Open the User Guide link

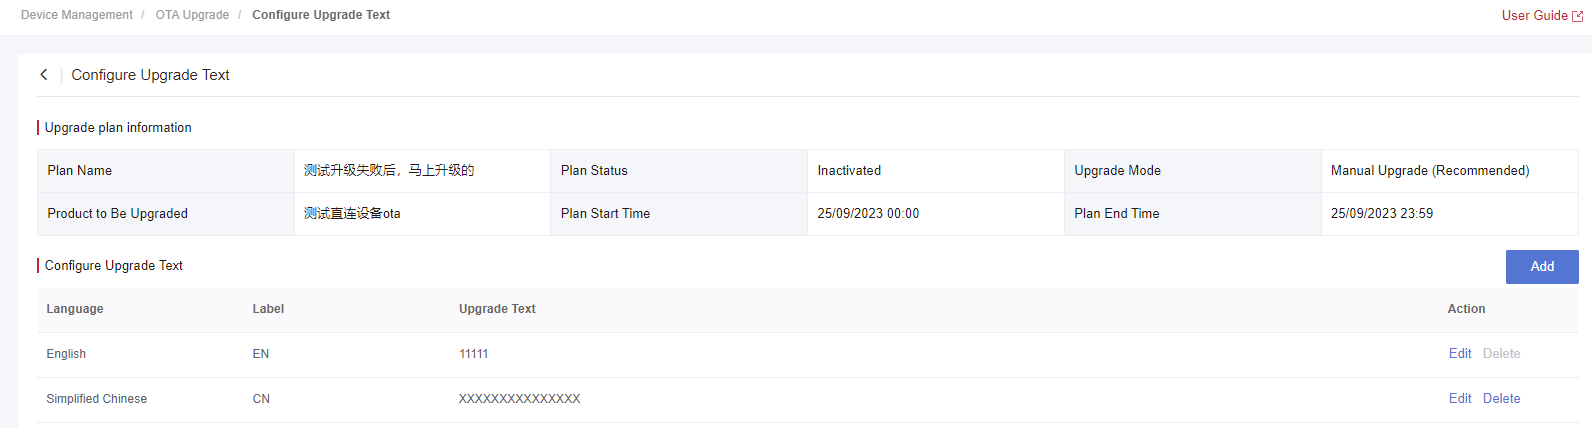click(1535, 15)
